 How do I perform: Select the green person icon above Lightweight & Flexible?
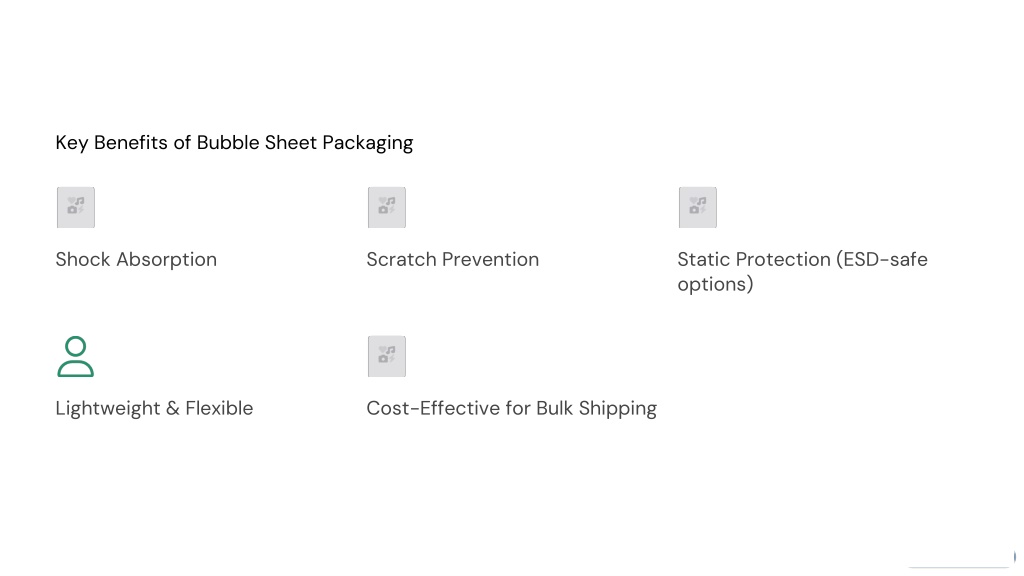(x=76, y=357)
